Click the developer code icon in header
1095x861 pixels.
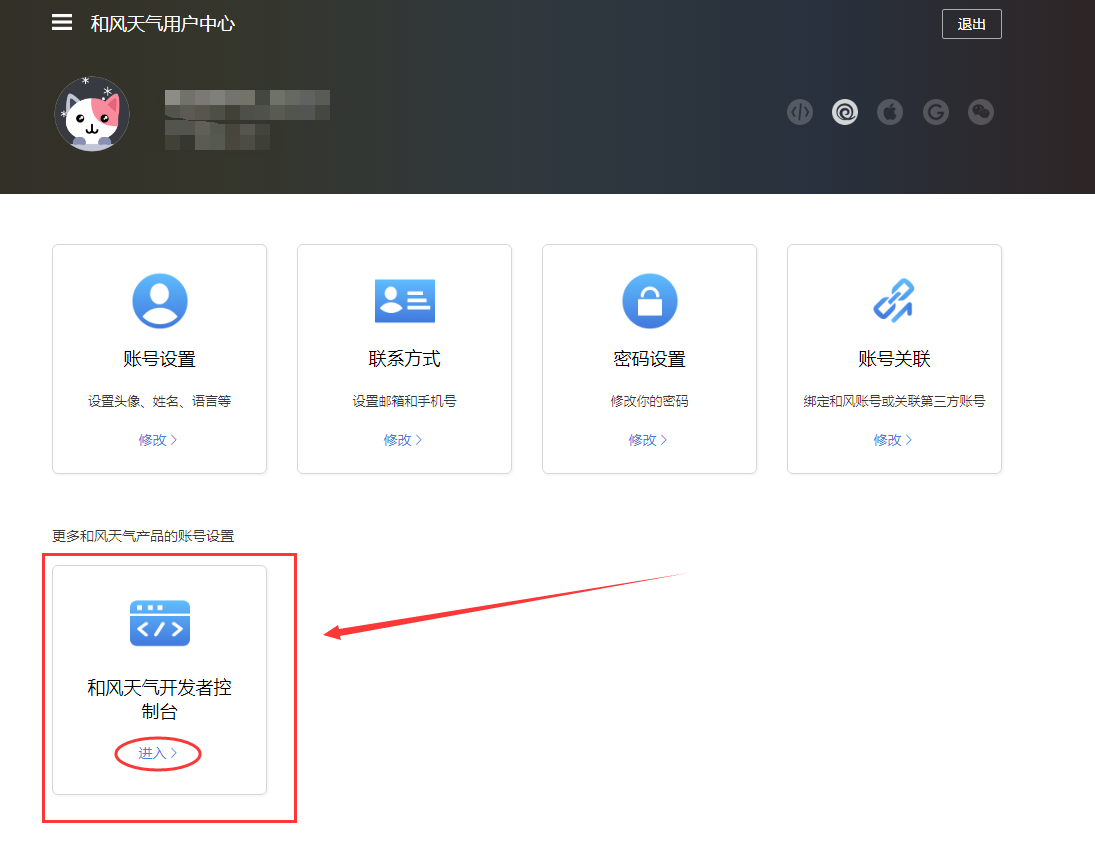[x=800, y=112]
